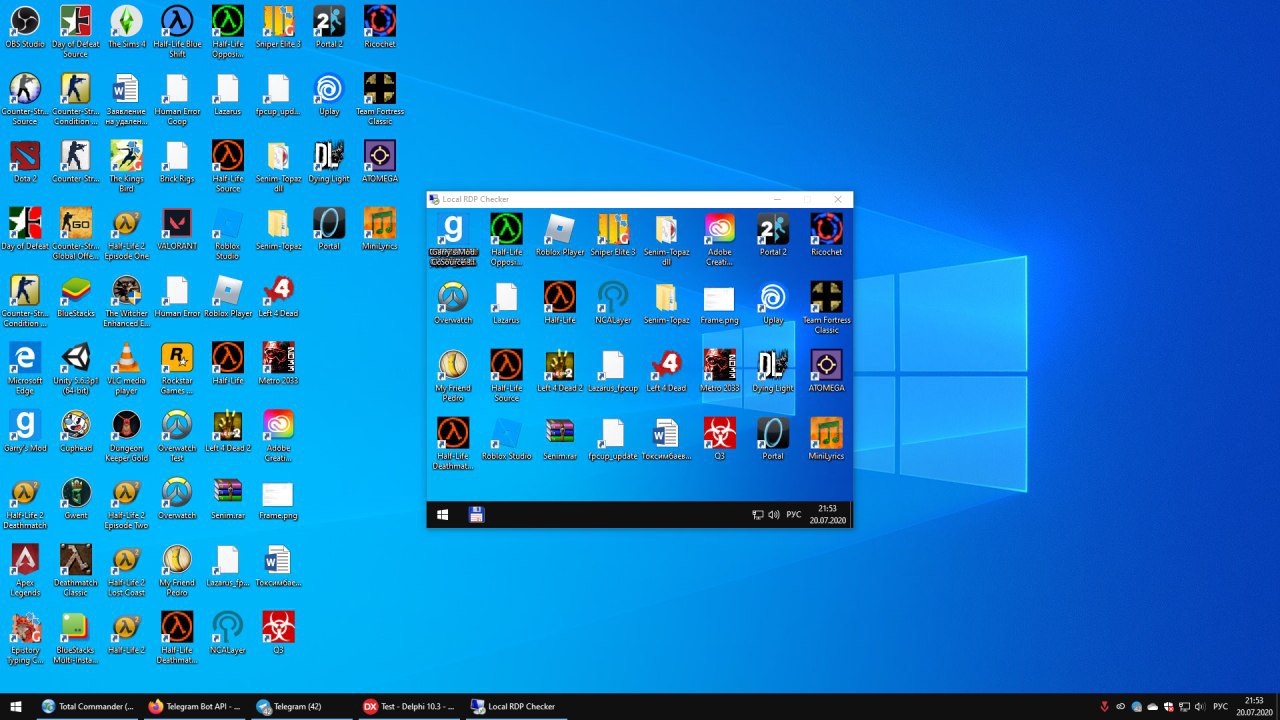The height and width of the screenshot is (720, 1280).
Task: Select NCALayer icon in RDP Checker window
Action: tap(613, 303)
